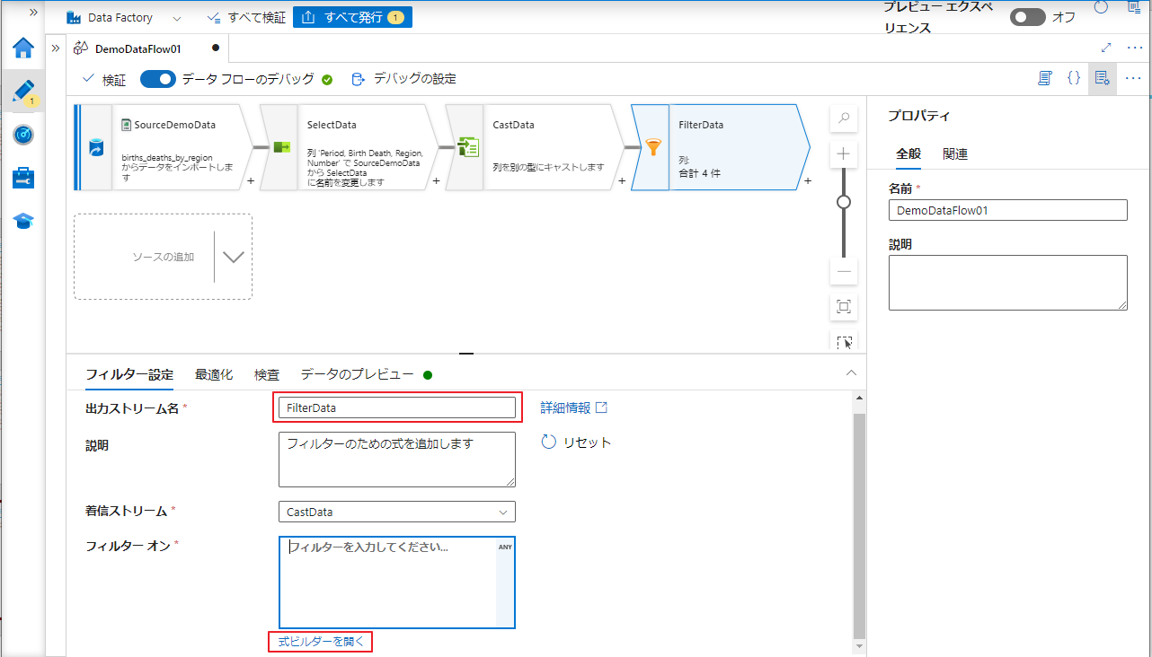This screenshot has width=1152, height=657.
Task: Open the Monitor gauge icon
Action: (x=24, y=134)
